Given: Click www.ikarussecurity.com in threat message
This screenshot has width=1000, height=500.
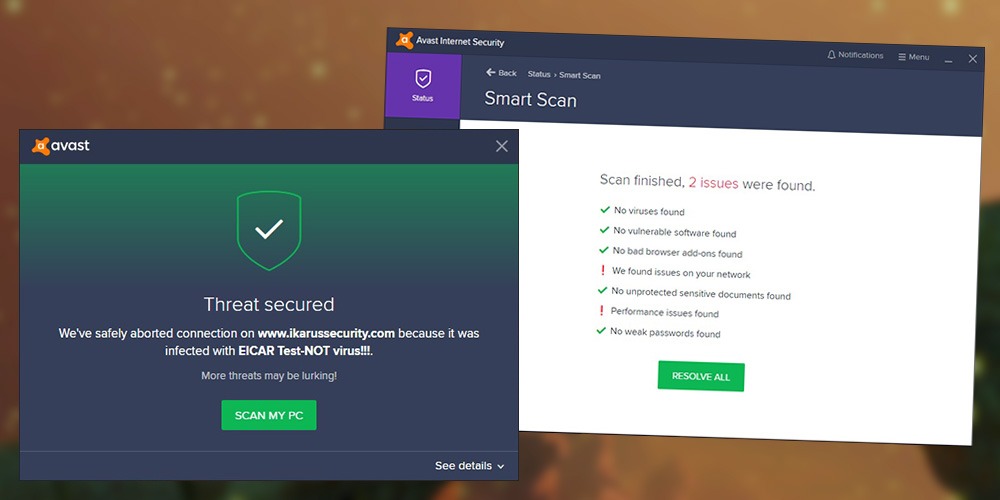Looking at the screenshot, I should [x=326, y=333].
